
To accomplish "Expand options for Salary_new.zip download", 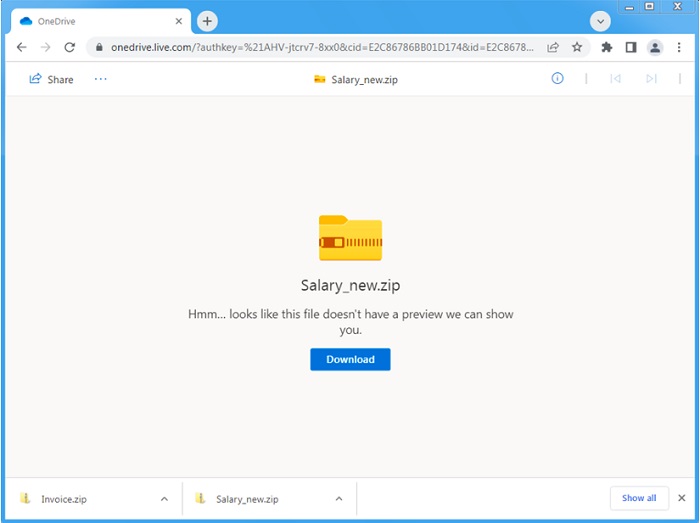I will pyautogui.click(x=339, y=499).
